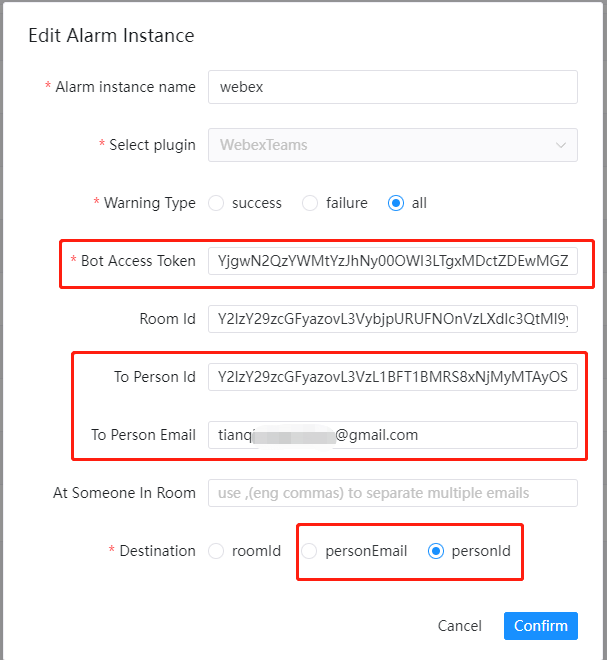Screen dimensions: 607x660
Task: Click the Alarm instance name field
Action: click(x=392, y=87)
